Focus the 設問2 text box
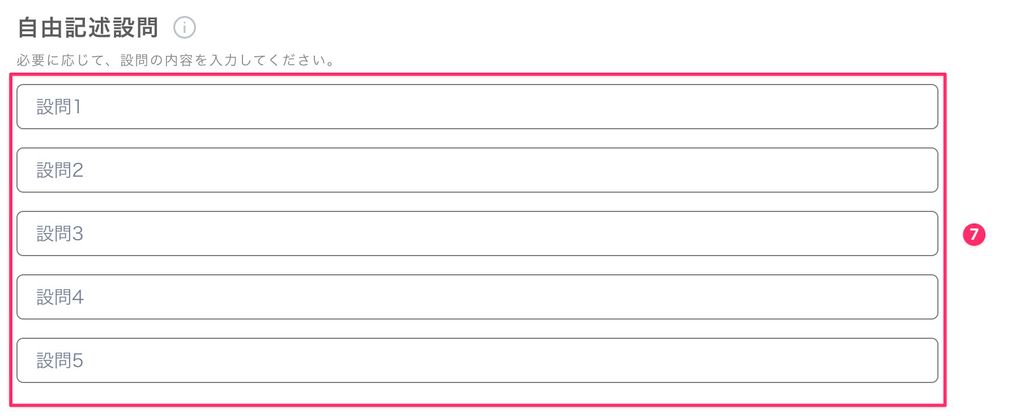Viewport: 1024px width, 416px height. point(477,170)
